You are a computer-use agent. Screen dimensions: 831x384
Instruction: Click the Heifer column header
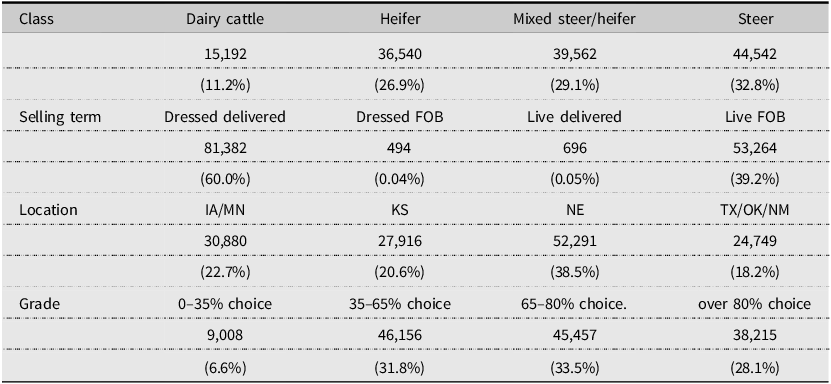[400, 20]
